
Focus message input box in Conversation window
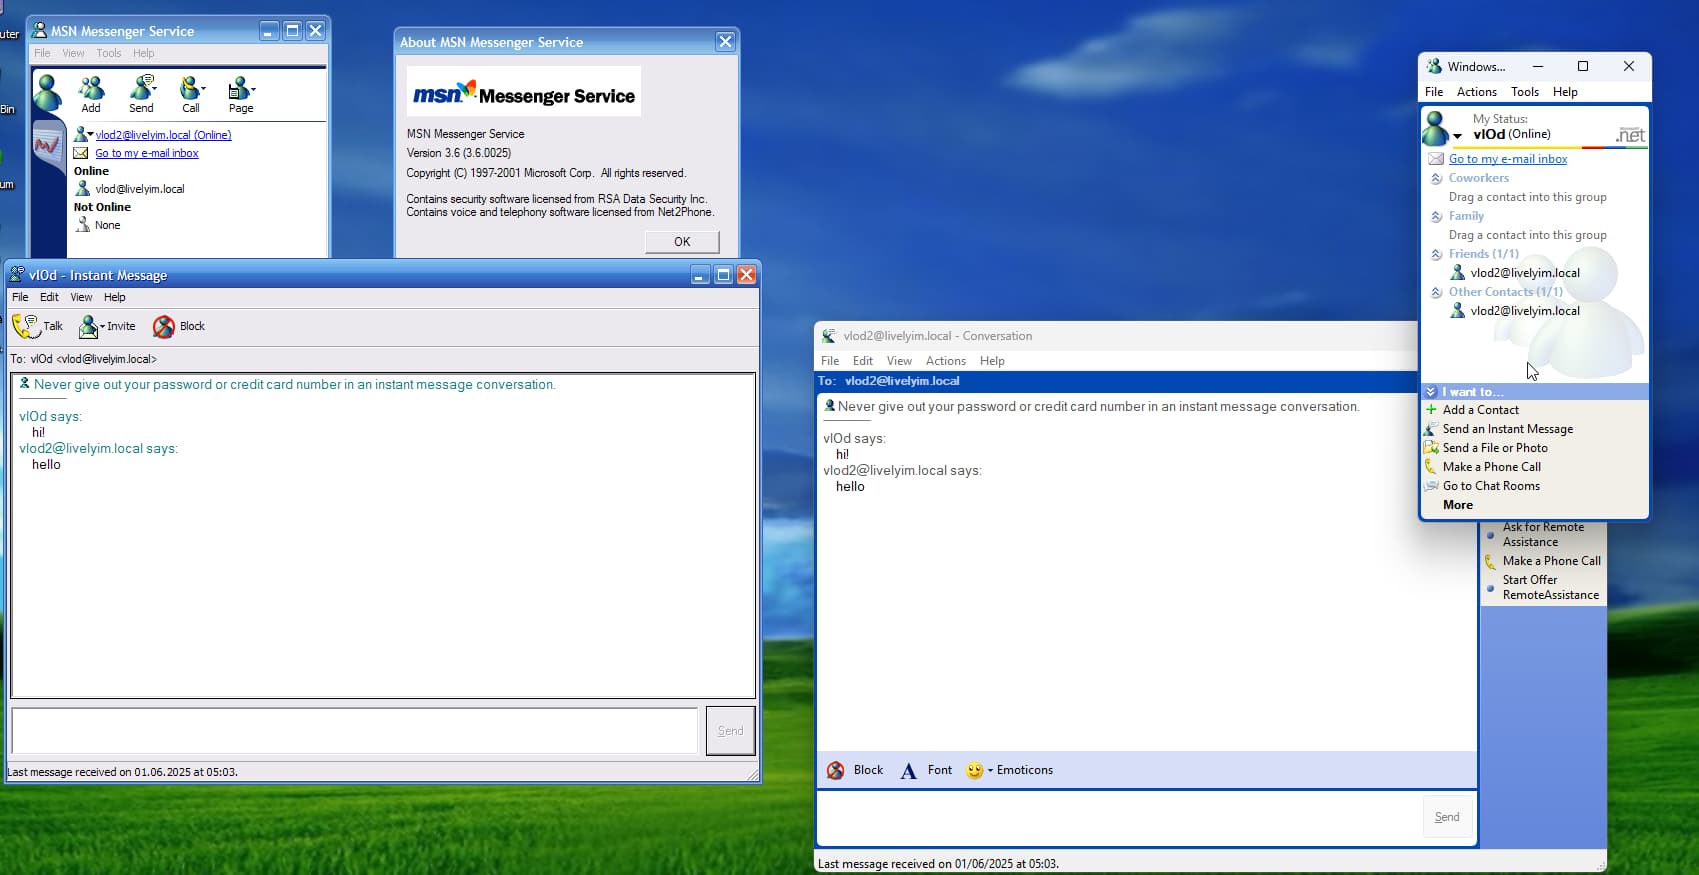[x=1118, y=817]
